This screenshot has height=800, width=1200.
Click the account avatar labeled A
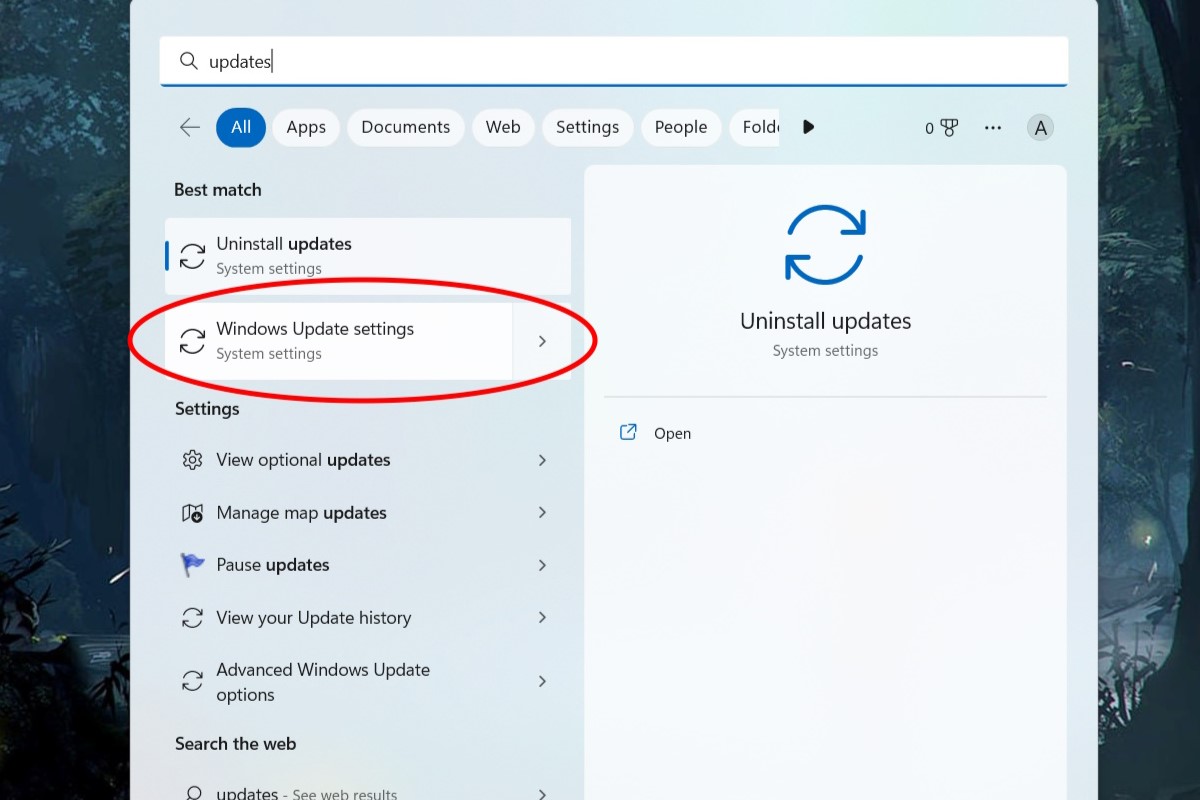(x=1041, y=127)
